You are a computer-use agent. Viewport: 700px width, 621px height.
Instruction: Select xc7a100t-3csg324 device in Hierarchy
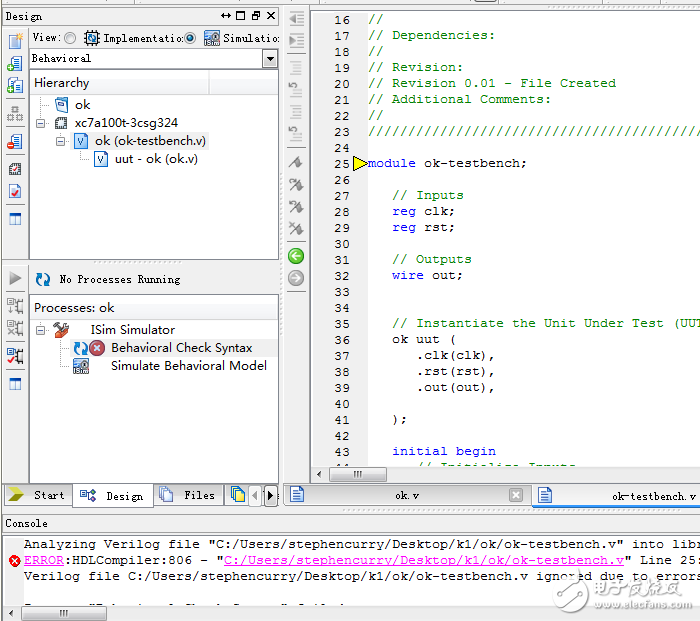click(x=126, y=123)
